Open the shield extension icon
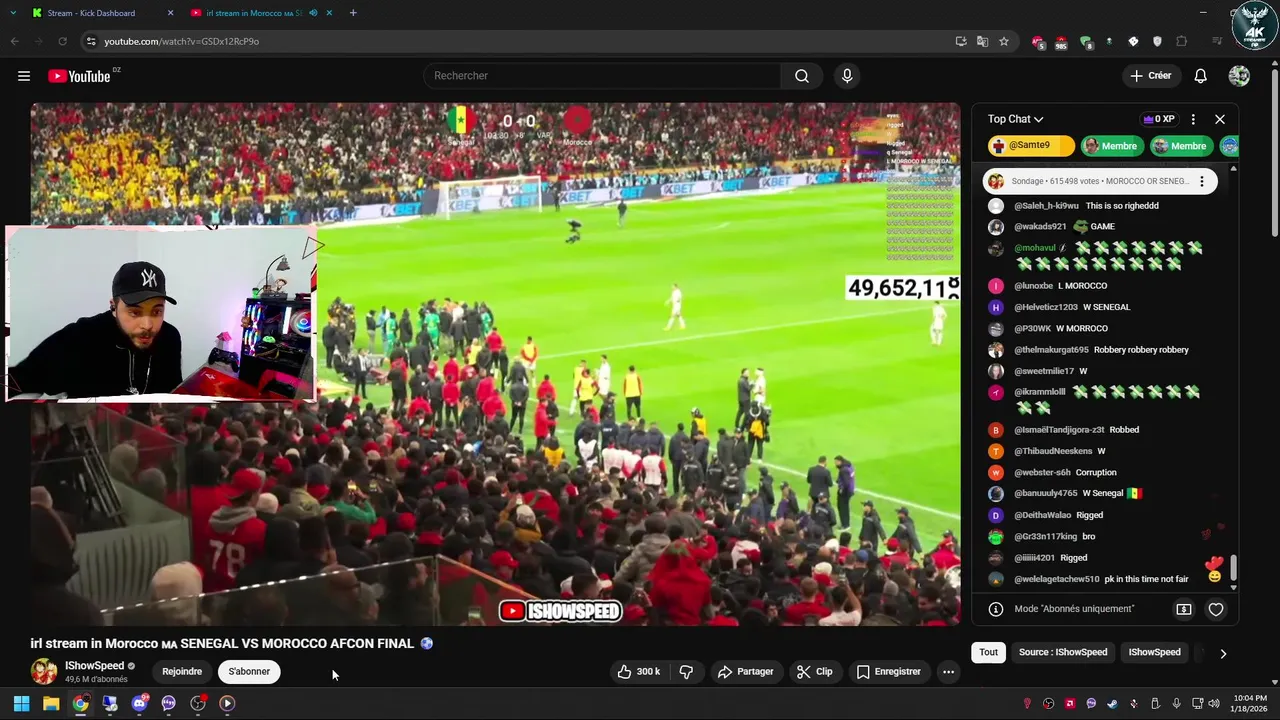The image size is (1280, 720). pyautogui.click(x=1158, y=41)
